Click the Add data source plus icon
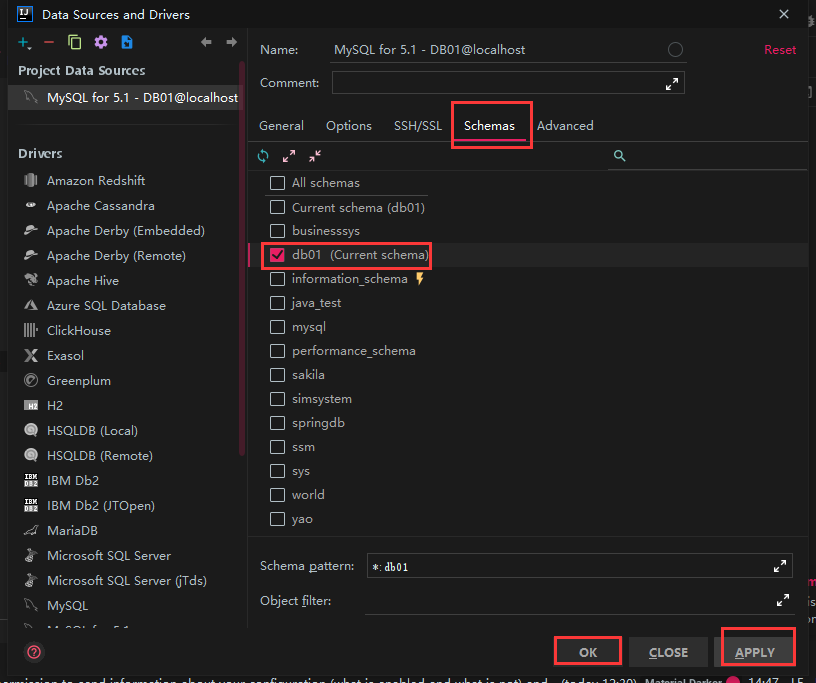The height and width of the screenshot is (683, 816). [24, 43]
